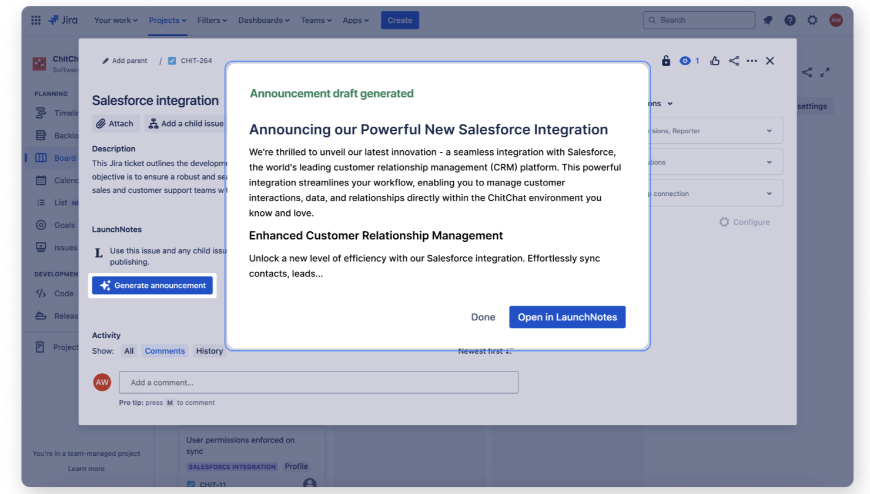Click the thumbs up vote icon
Screen dimensions: 870x494
pyautogui.click(x=715, y=61)
